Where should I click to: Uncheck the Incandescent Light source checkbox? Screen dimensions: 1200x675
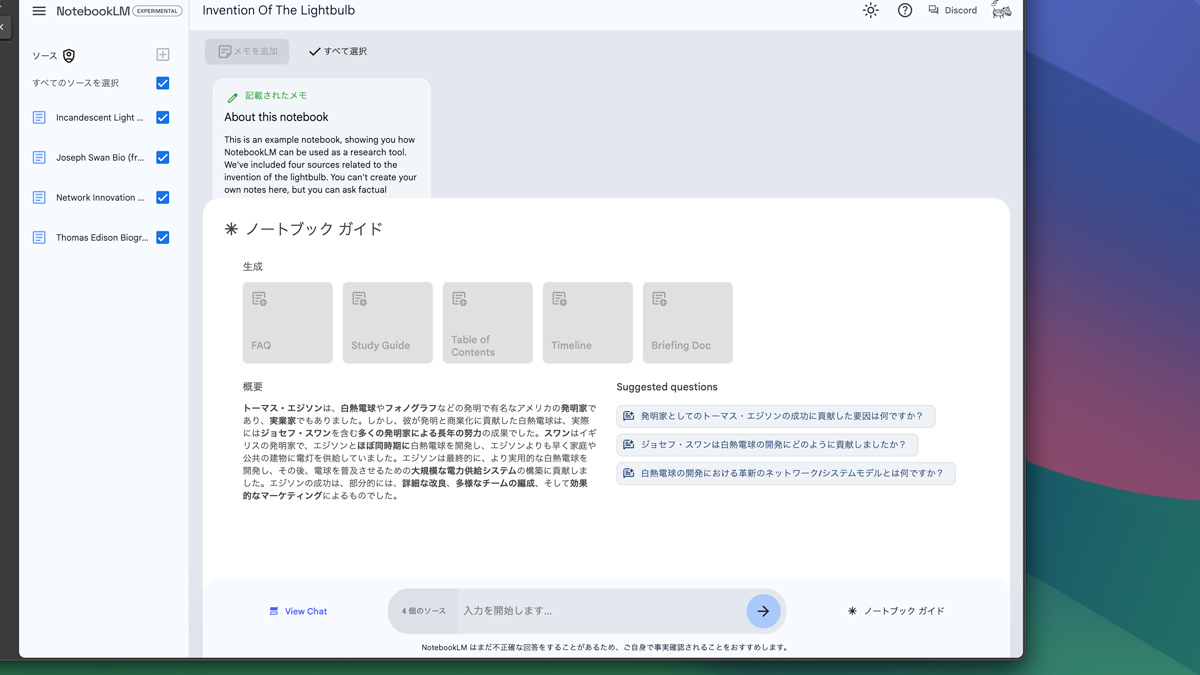[x=163, y=117]
